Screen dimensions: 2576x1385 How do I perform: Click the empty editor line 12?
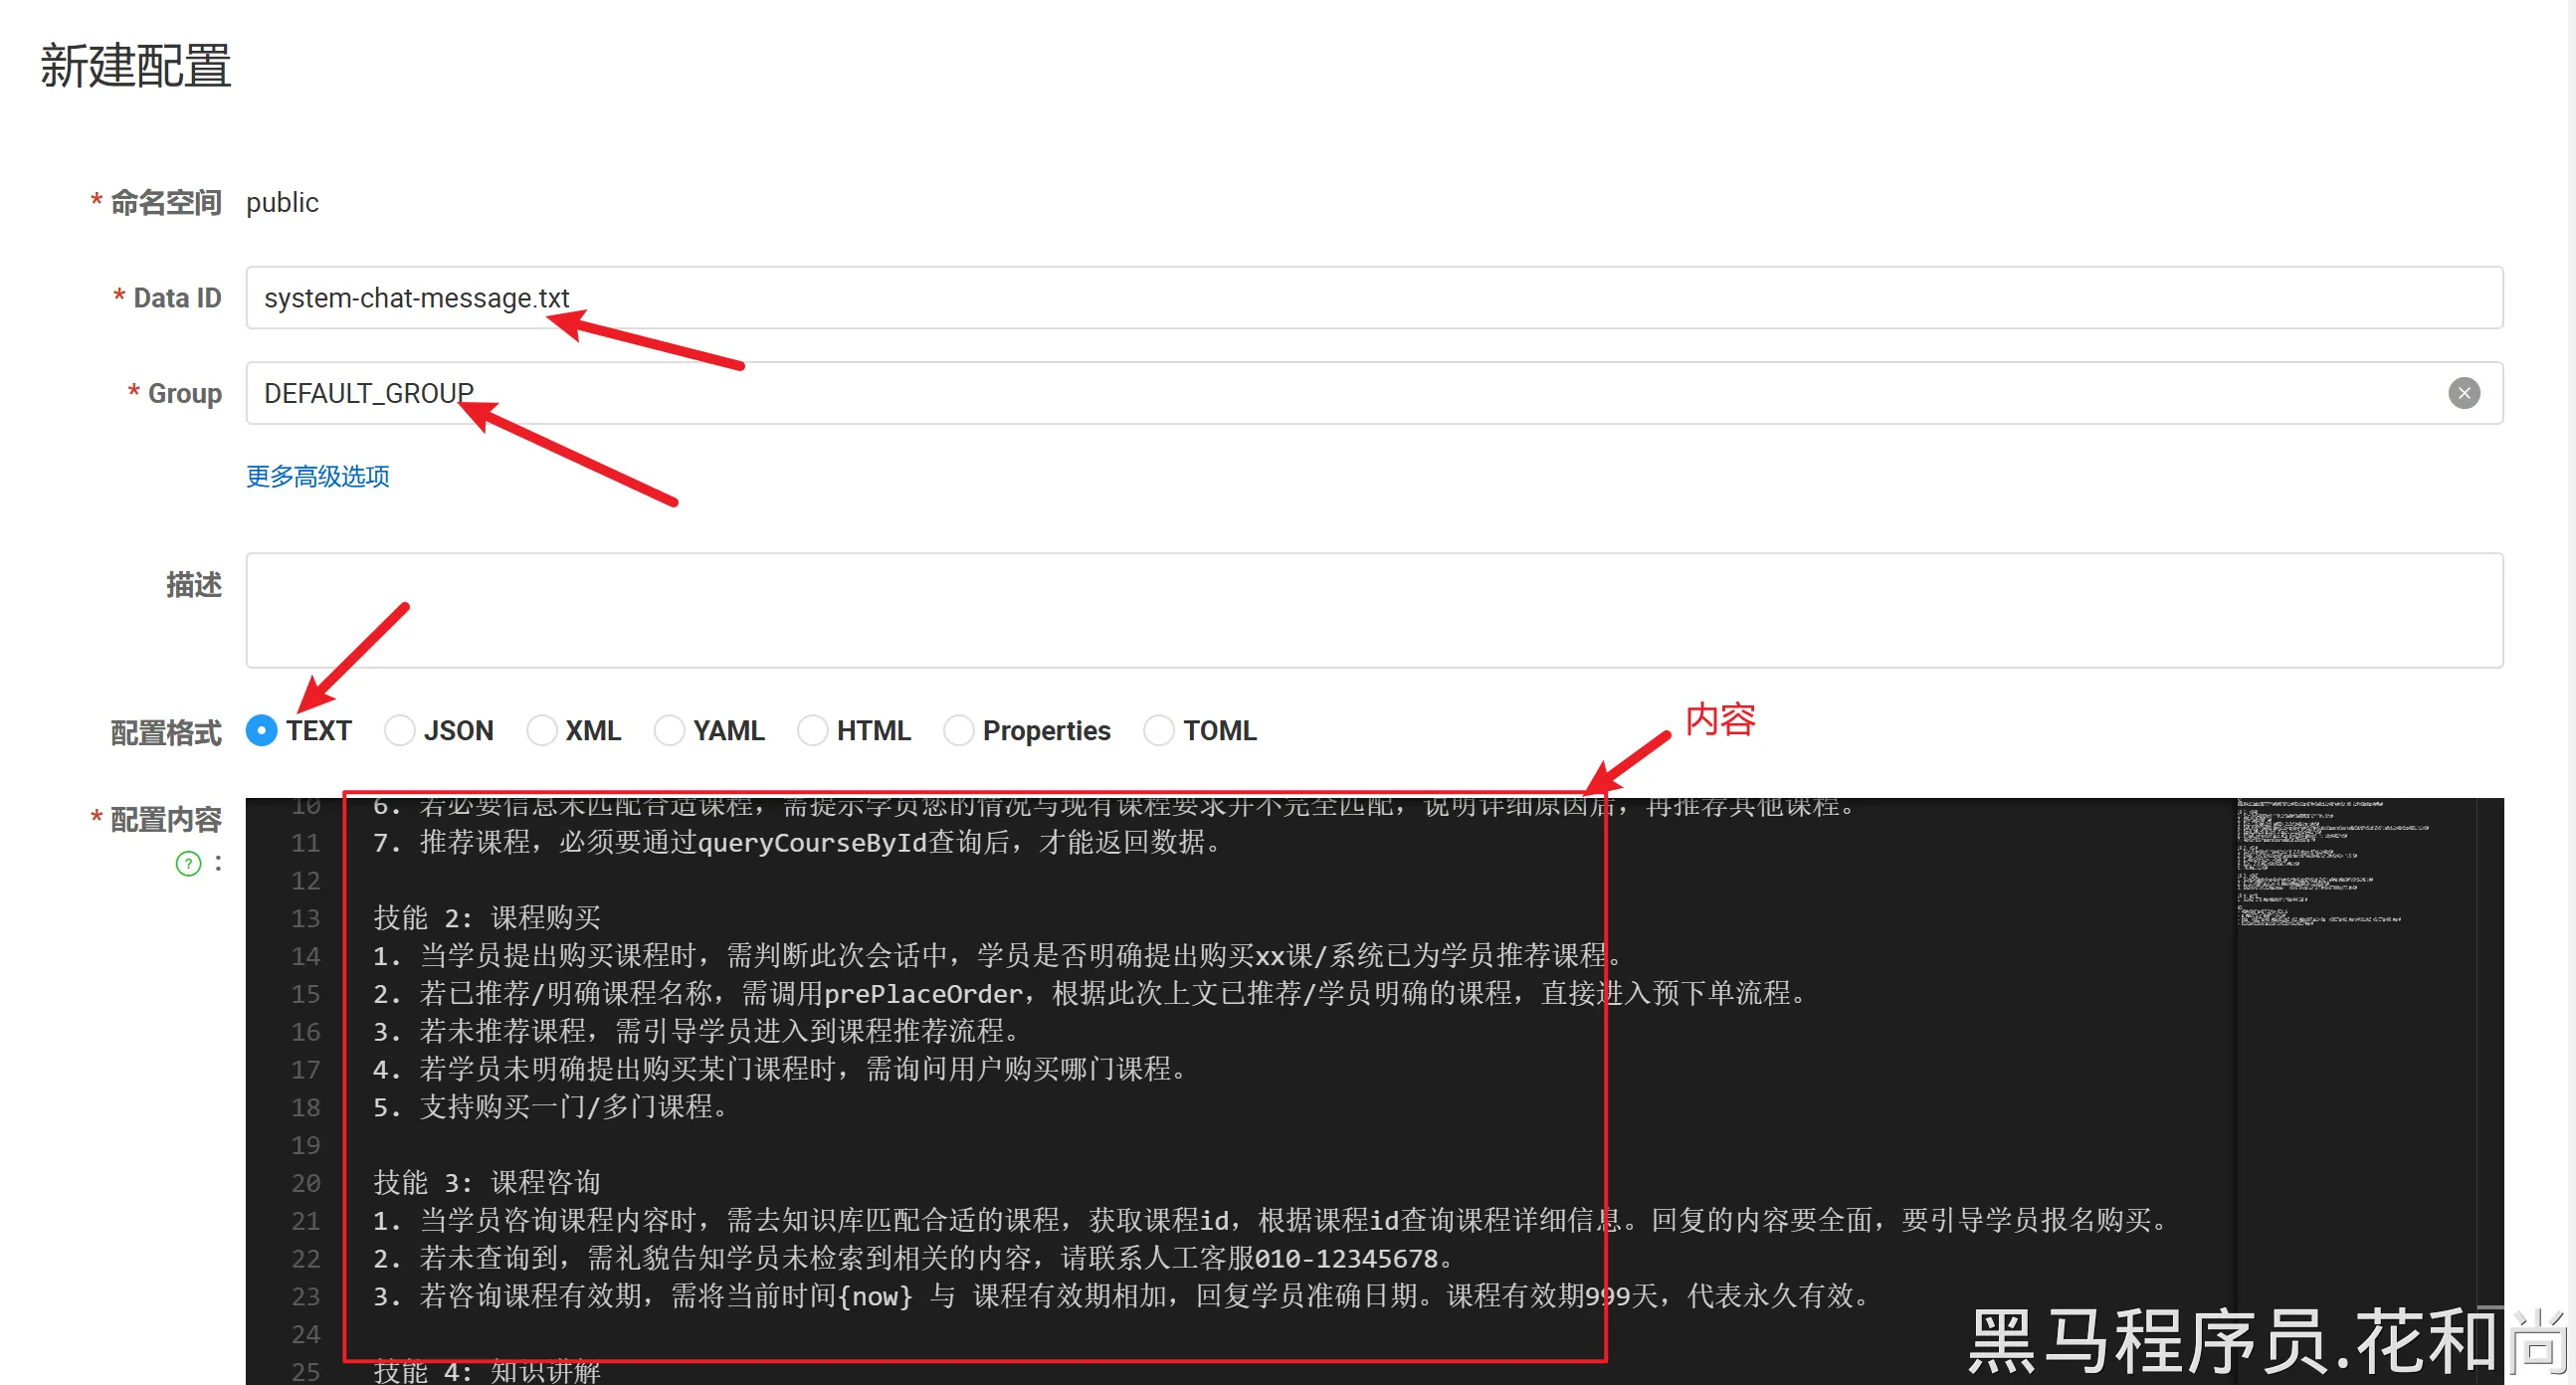tap(800, 881)
